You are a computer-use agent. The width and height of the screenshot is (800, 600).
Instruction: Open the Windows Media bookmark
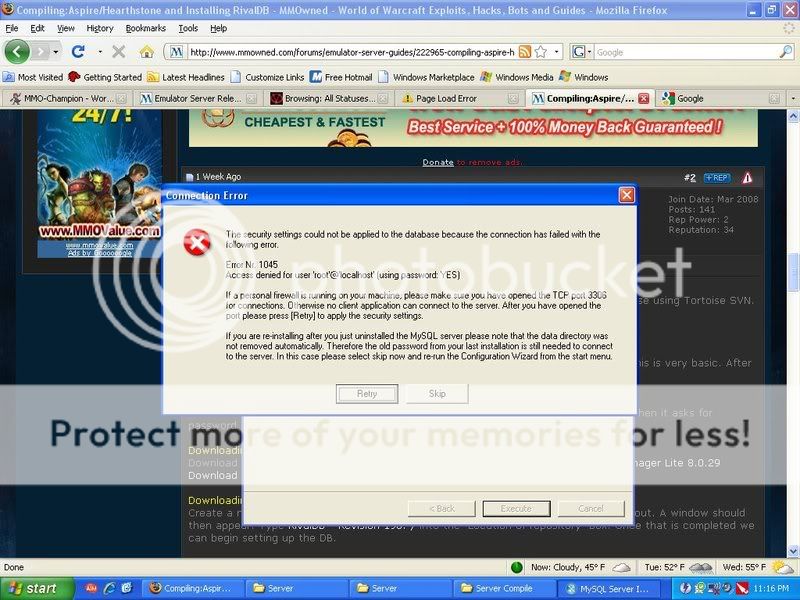(x=517, y=77)
